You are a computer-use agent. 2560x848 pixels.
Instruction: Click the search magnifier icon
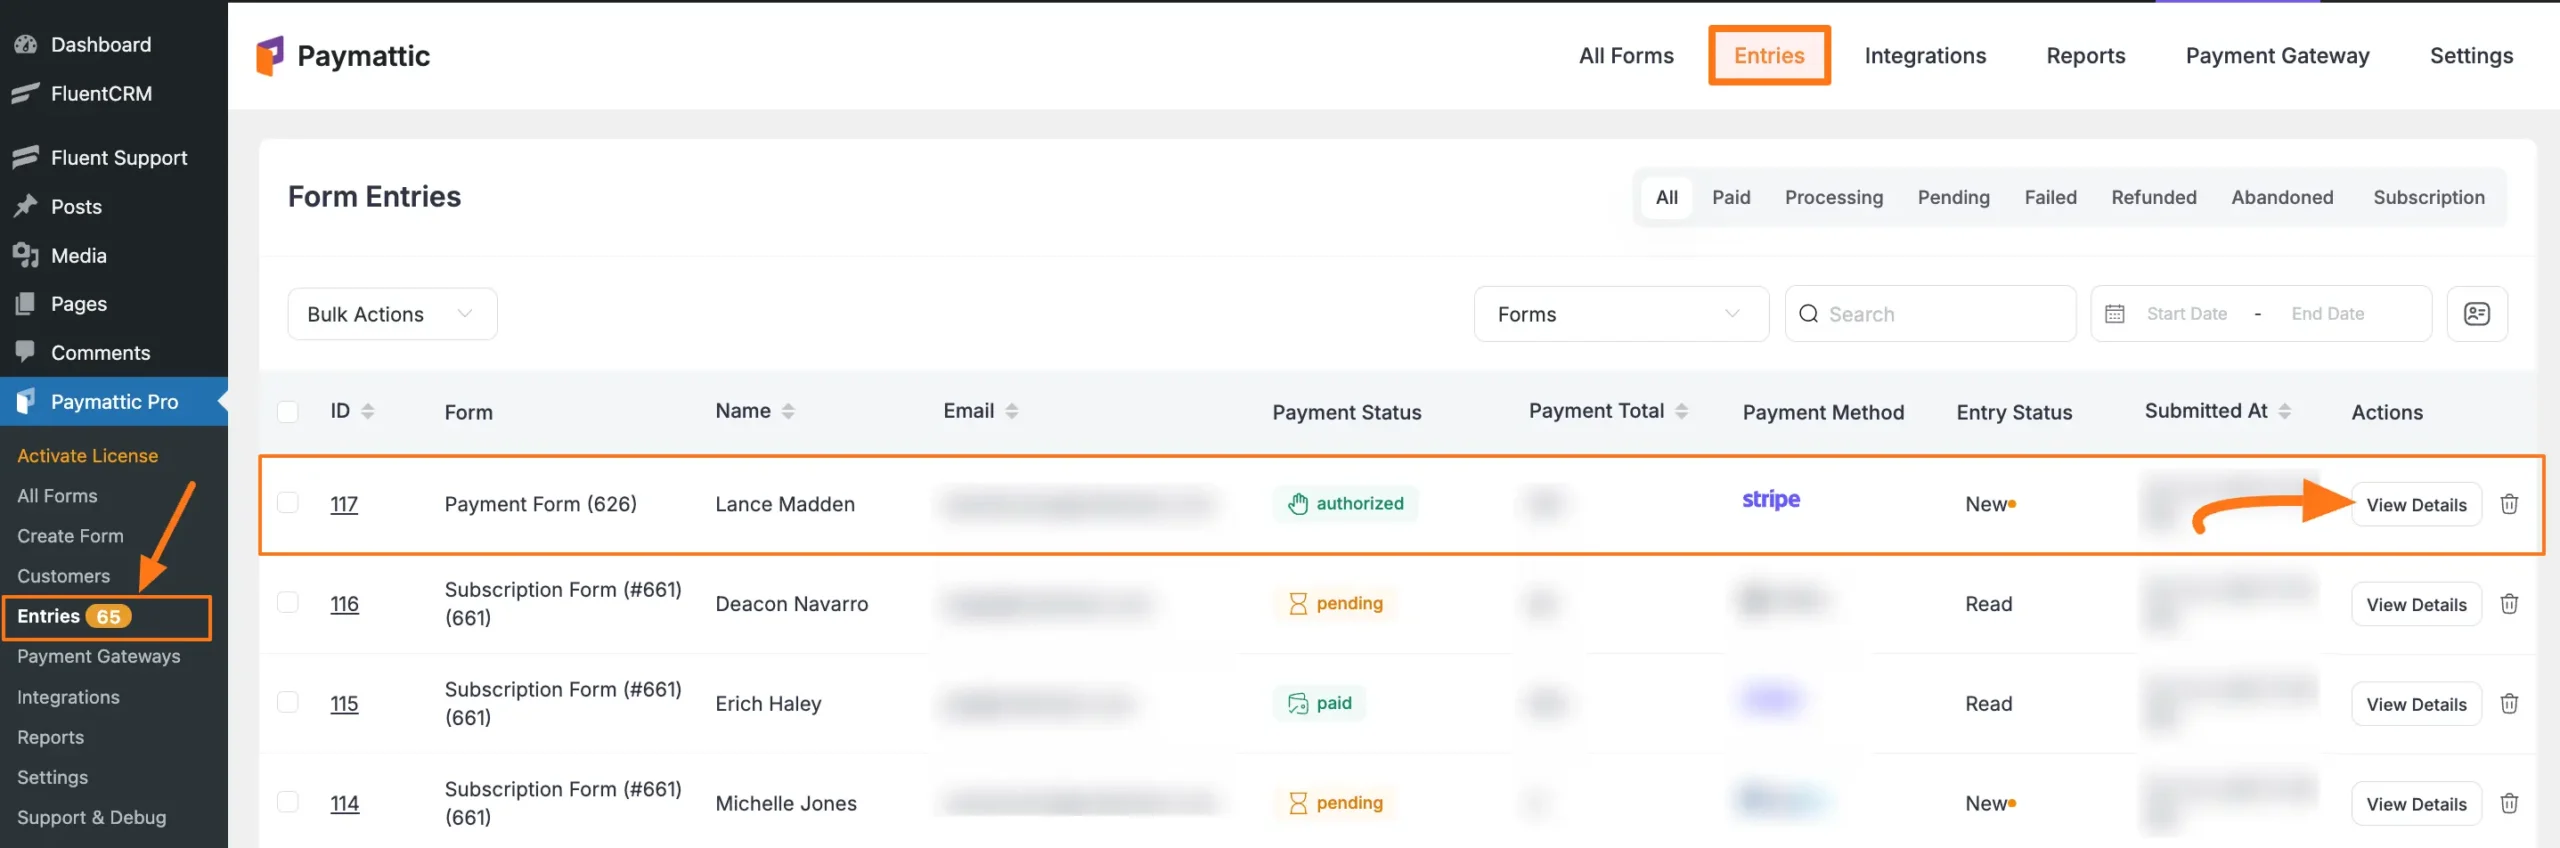pyautogui.click(x=1808, y=313)
